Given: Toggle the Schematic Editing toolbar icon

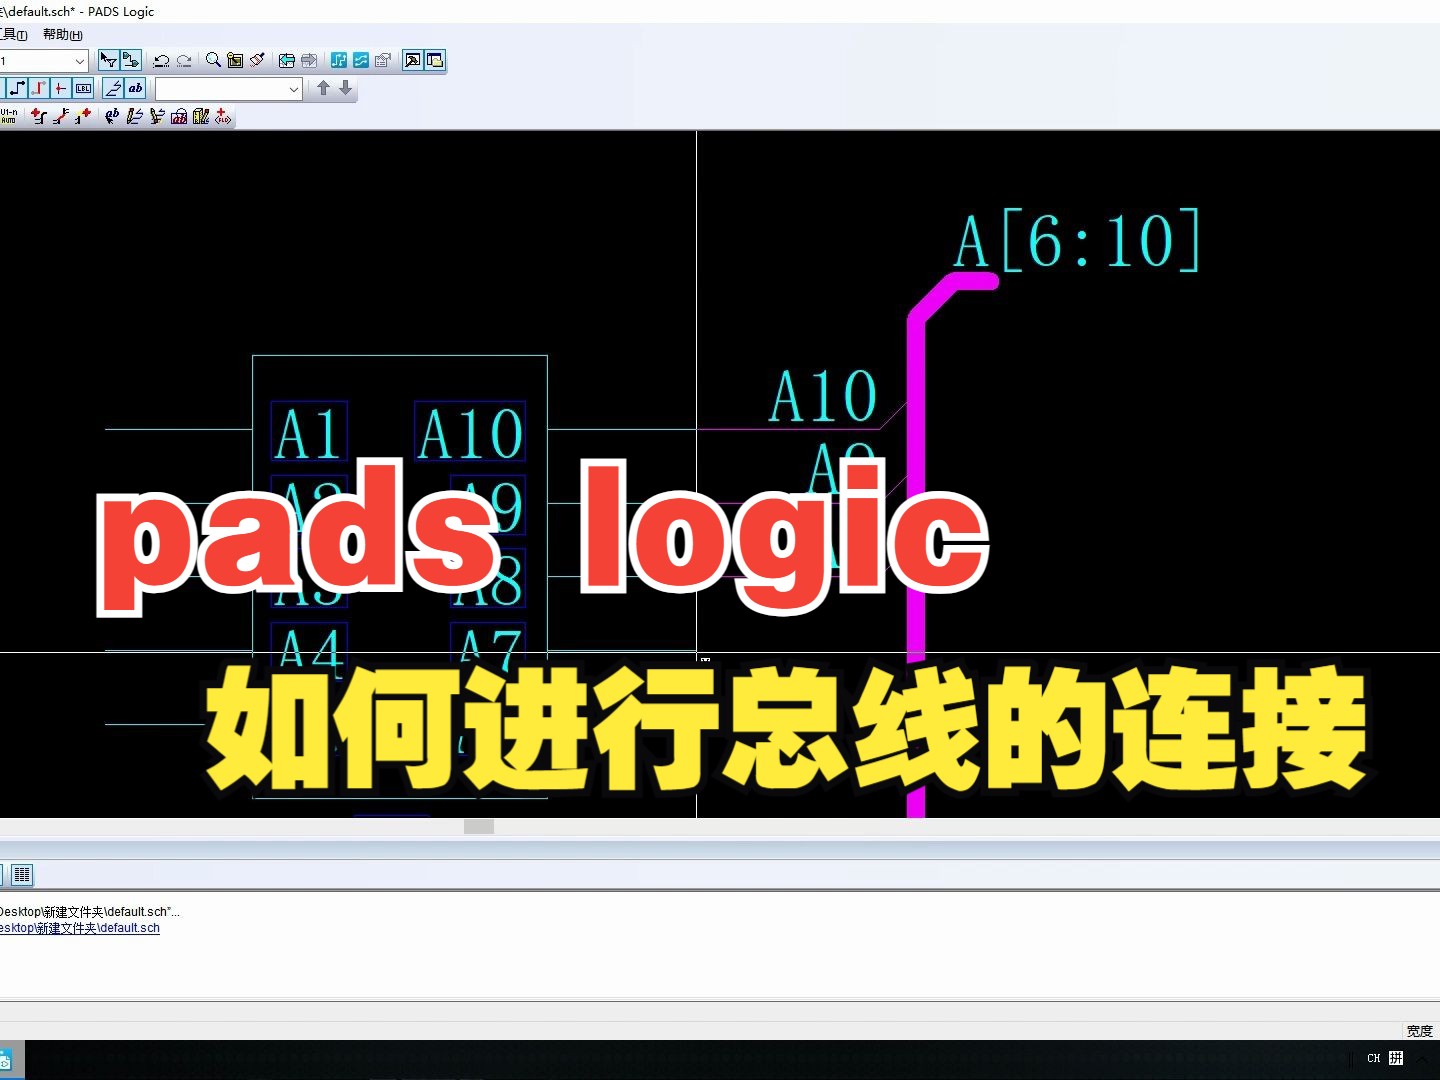Looking at the screenshot, I should (130, 61).
